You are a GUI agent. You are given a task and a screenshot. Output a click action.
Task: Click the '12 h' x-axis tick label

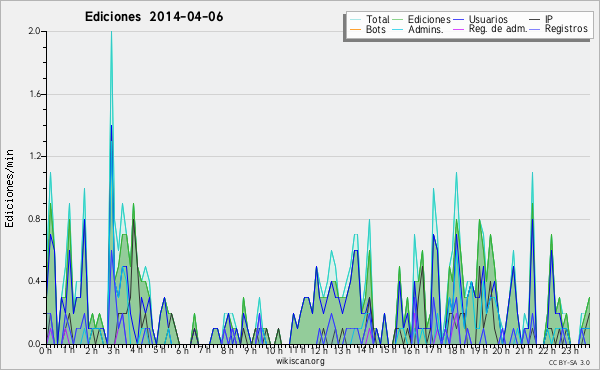[319, 350]
